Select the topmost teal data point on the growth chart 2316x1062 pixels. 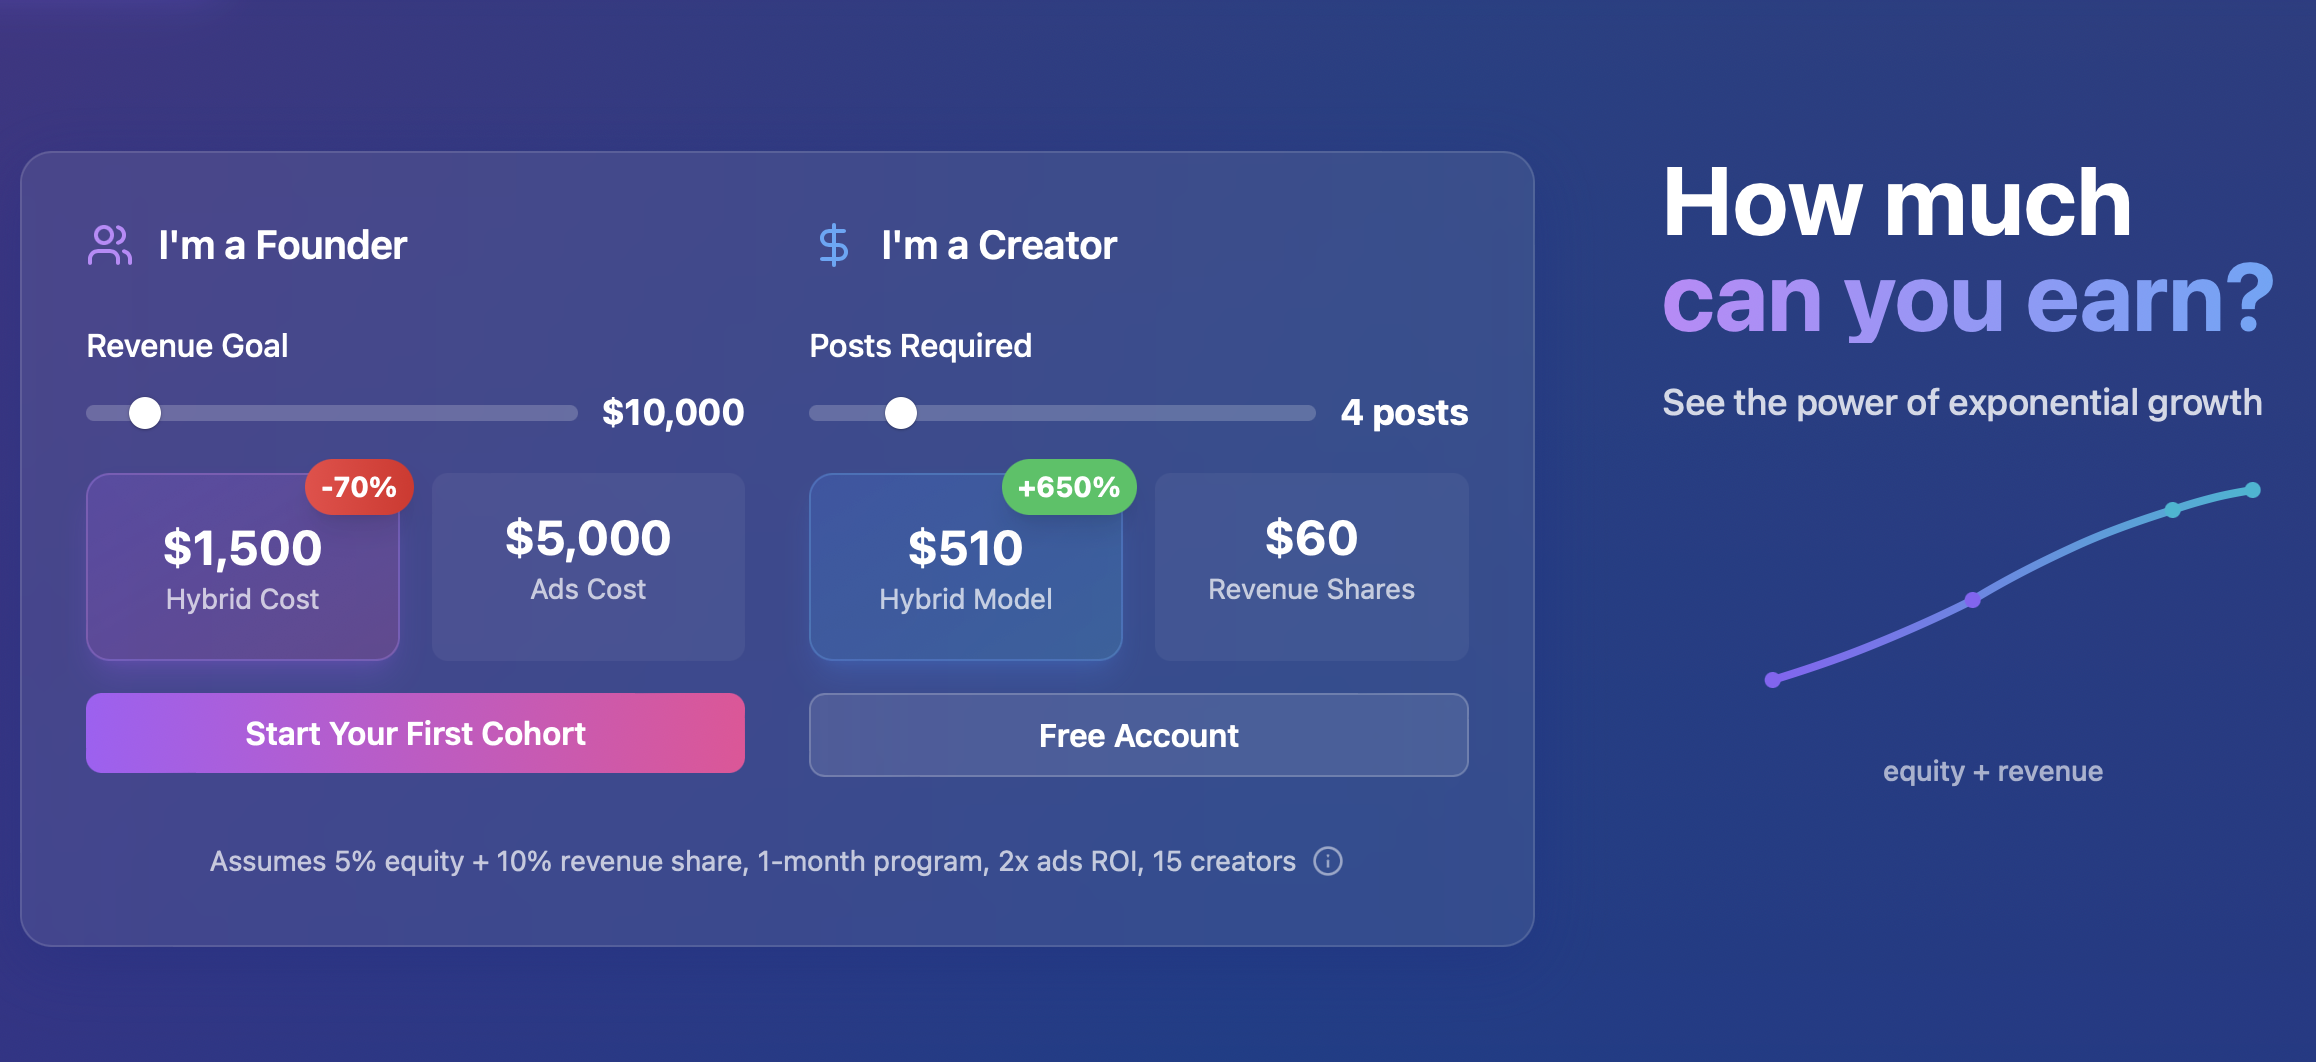click(2253, 489)
